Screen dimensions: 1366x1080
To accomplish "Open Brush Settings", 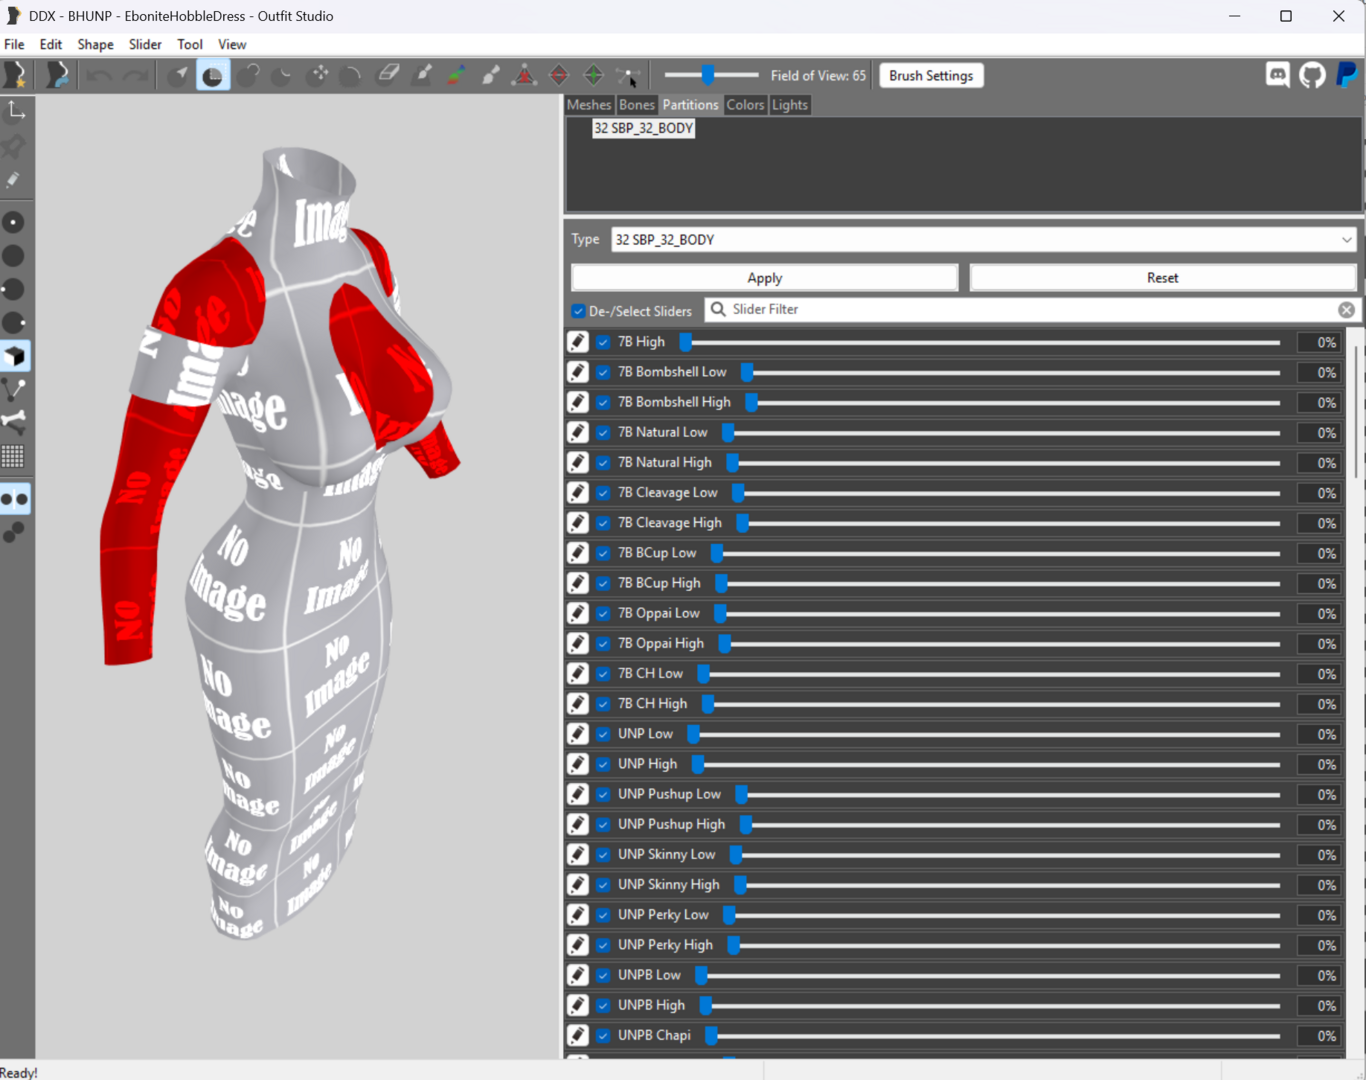I will pos(931,76).
